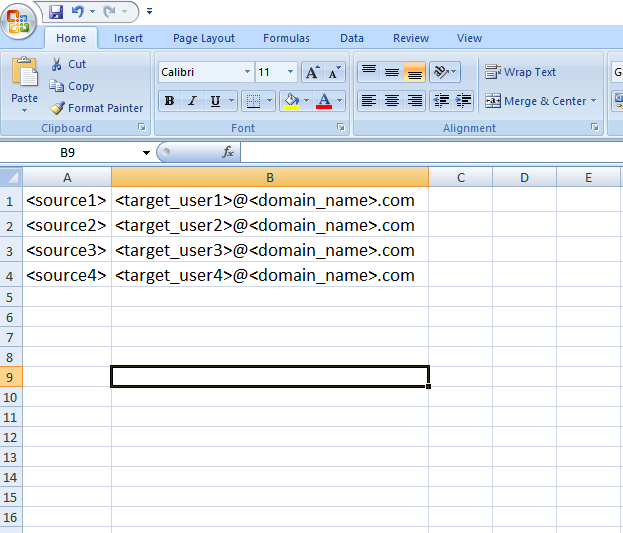The height and width of the screenshot is (533, 623).
Task: Select column C header
Action: pos(460,177)
